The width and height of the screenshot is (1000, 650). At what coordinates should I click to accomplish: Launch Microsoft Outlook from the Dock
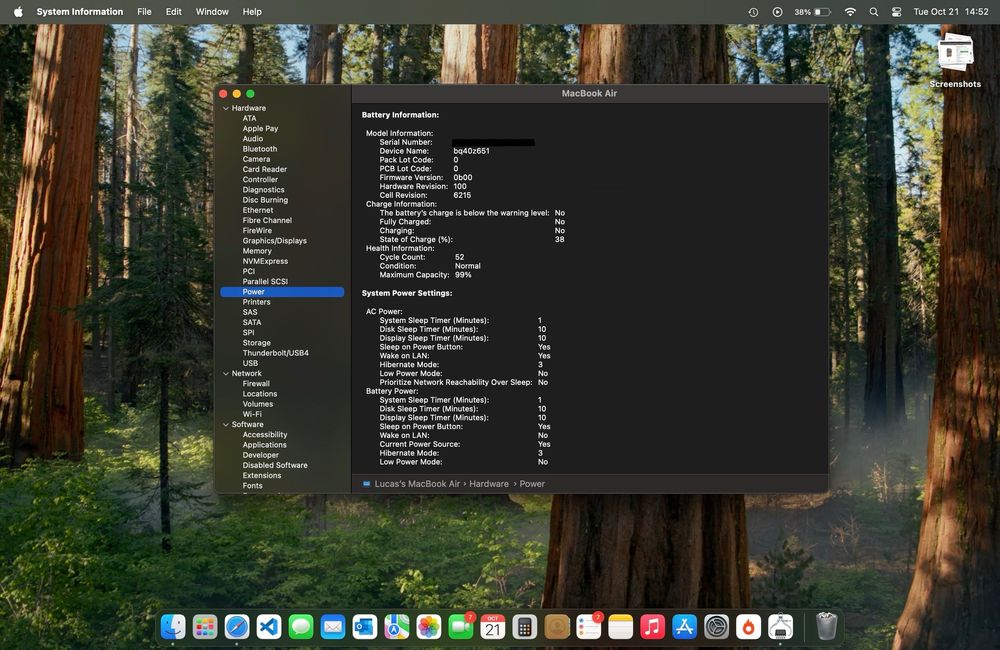365,627
